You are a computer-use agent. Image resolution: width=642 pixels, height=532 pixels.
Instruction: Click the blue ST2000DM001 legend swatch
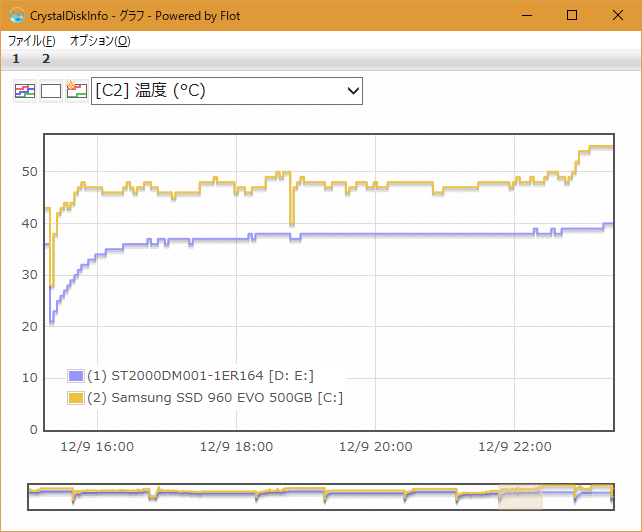[x=76, y=376]
